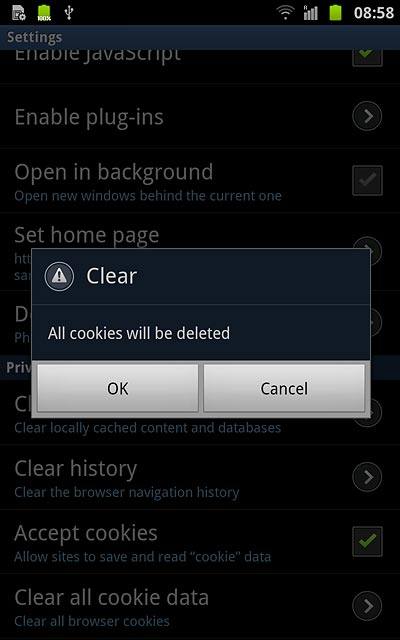Tap the 100% battery notification icon

point(44,13)
